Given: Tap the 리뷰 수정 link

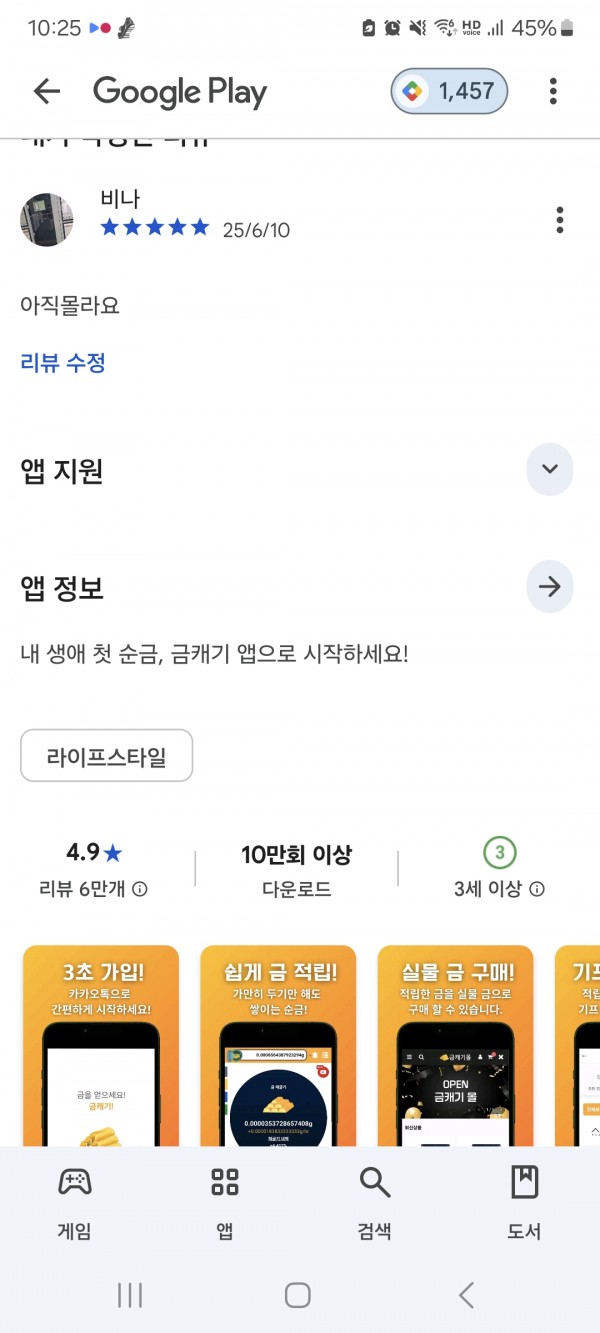Looking at the screenshot, I should pyautogui.click(x=63, y=362).
